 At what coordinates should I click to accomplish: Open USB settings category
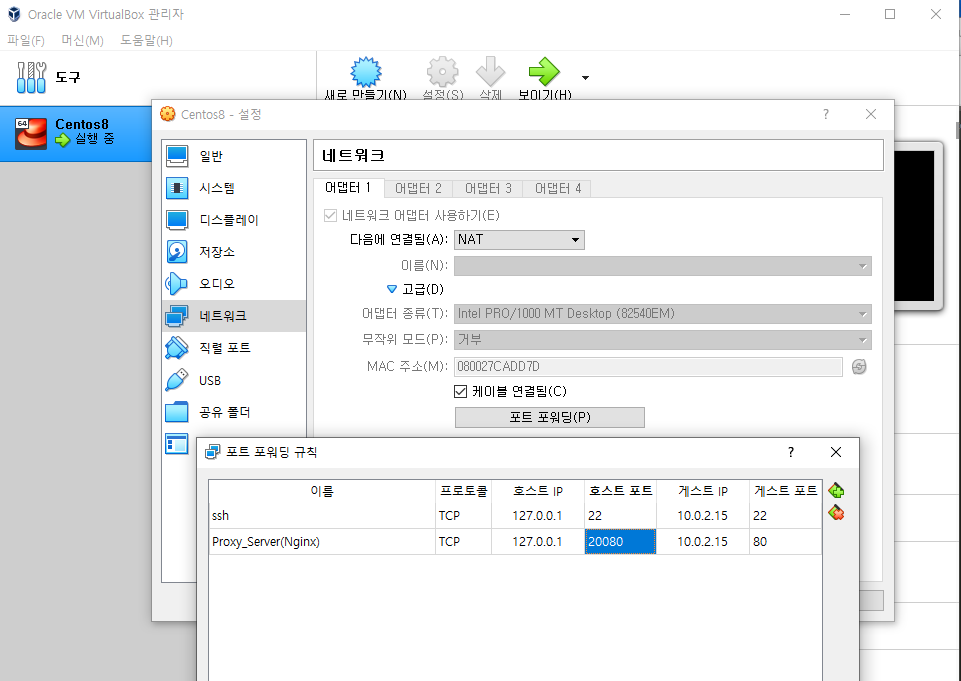(234, 380)
